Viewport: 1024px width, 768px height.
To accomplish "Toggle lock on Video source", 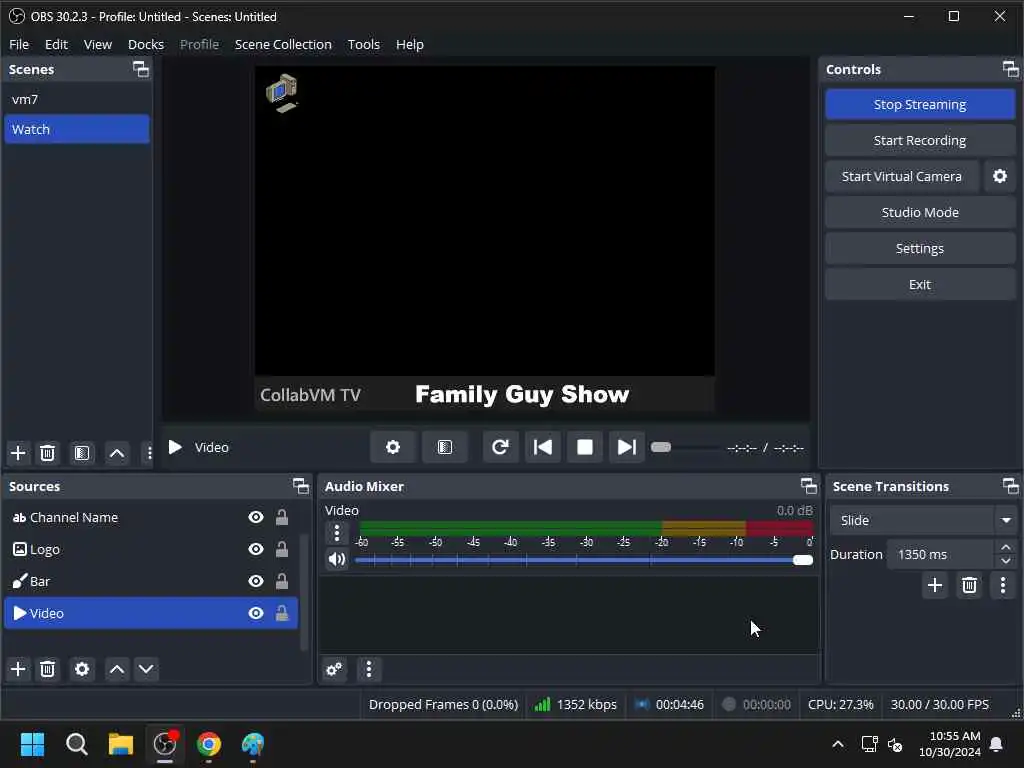I will click(x=282, y=613).
